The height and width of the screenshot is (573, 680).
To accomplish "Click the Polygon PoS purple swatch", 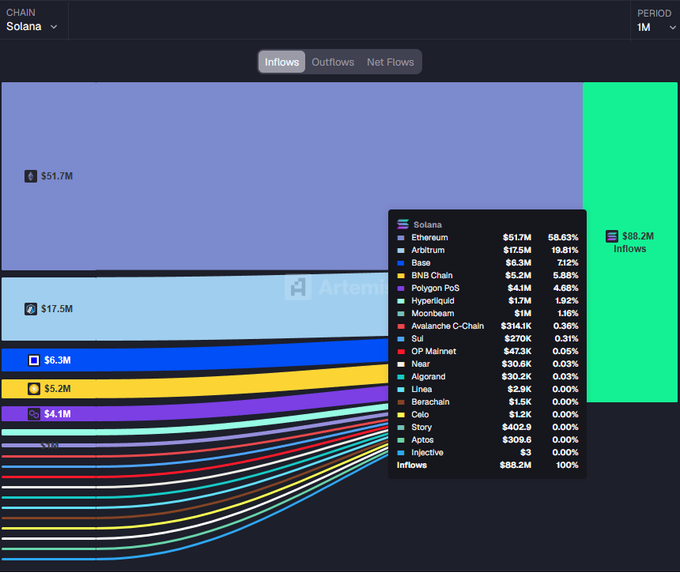I will (401, 288).
